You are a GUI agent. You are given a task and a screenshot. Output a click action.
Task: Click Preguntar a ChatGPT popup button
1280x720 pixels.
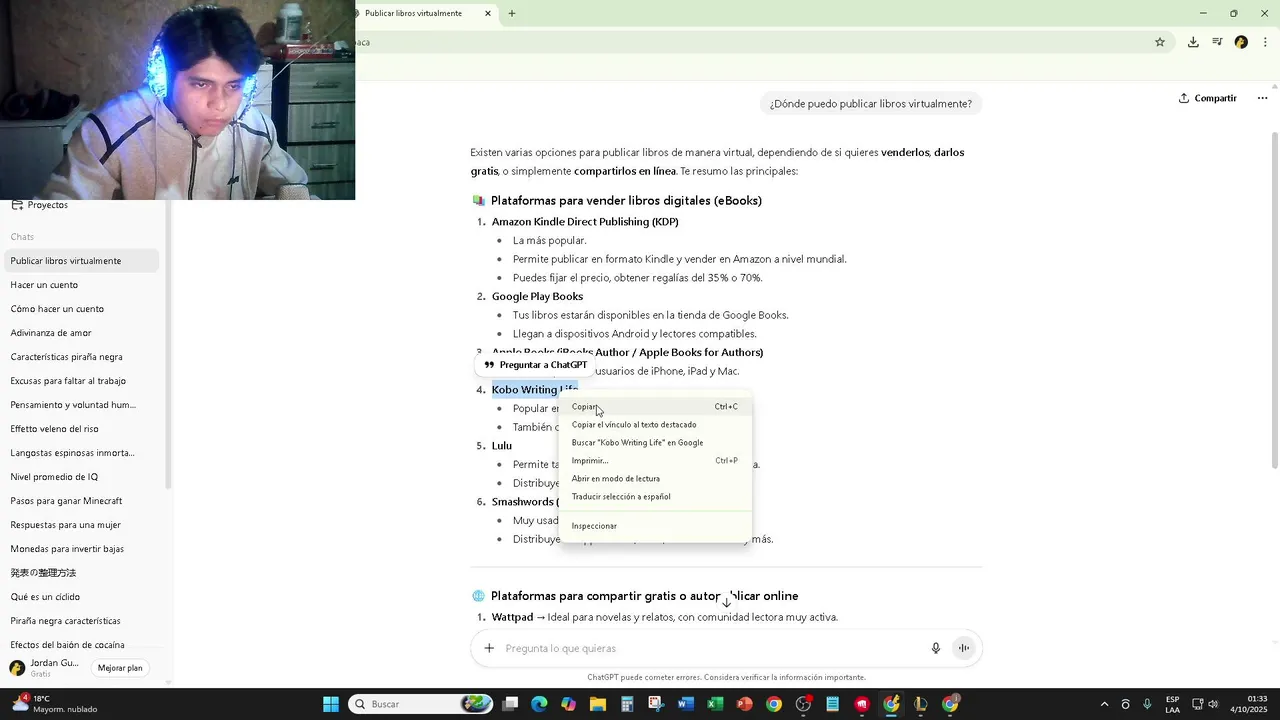[x=536, y=365]
